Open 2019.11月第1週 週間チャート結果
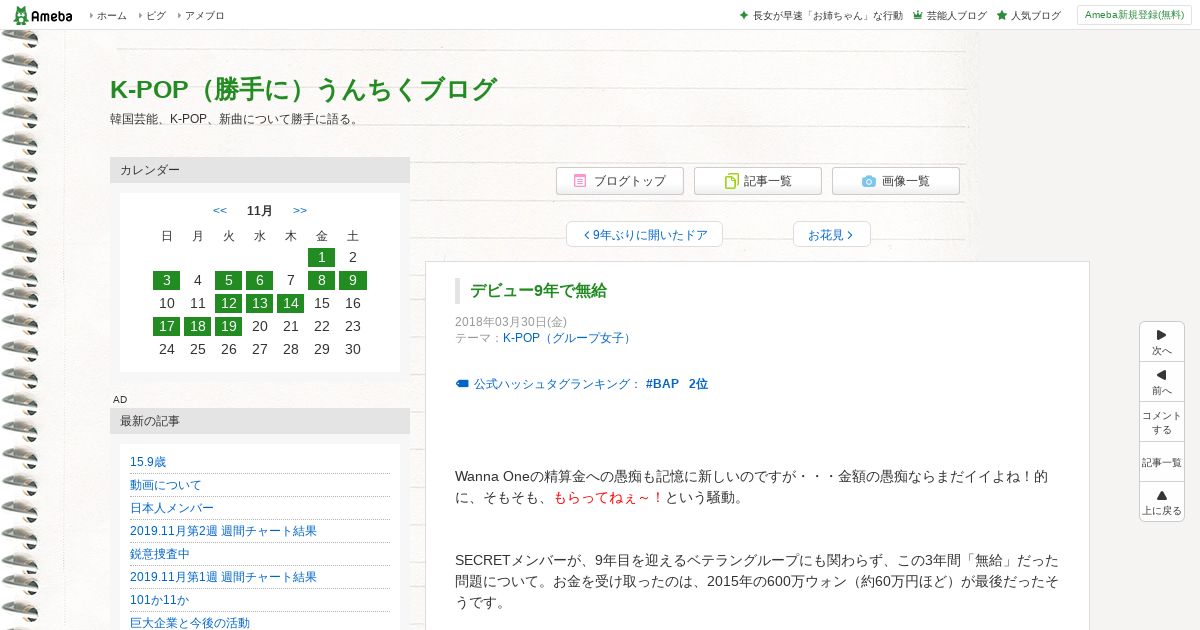1200x630 pixels. [223, 577]
